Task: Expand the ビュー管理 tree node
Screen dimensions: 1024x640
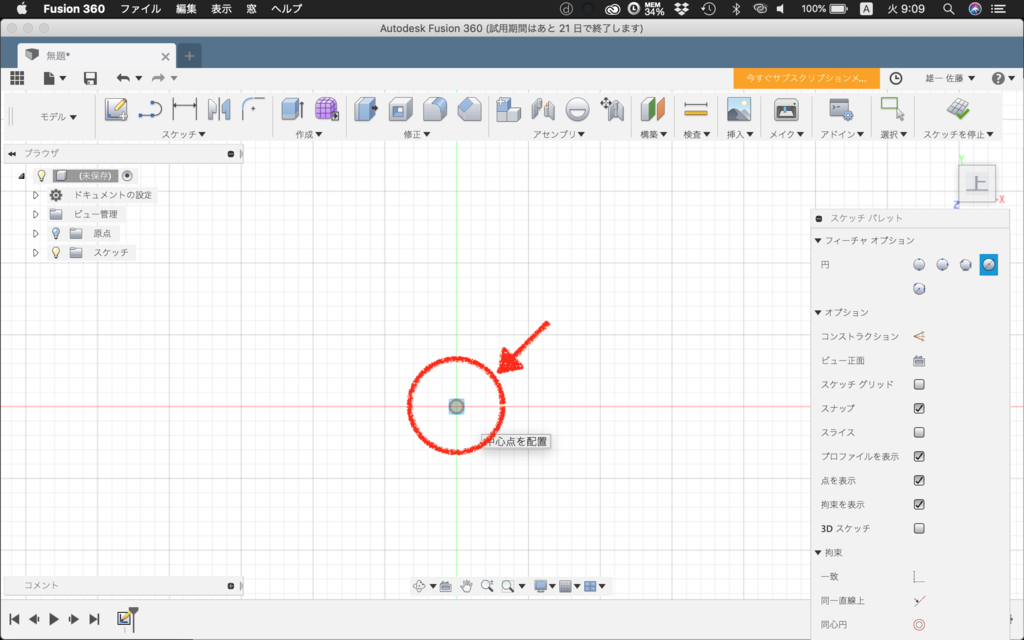Action: (x=36, y=214)
